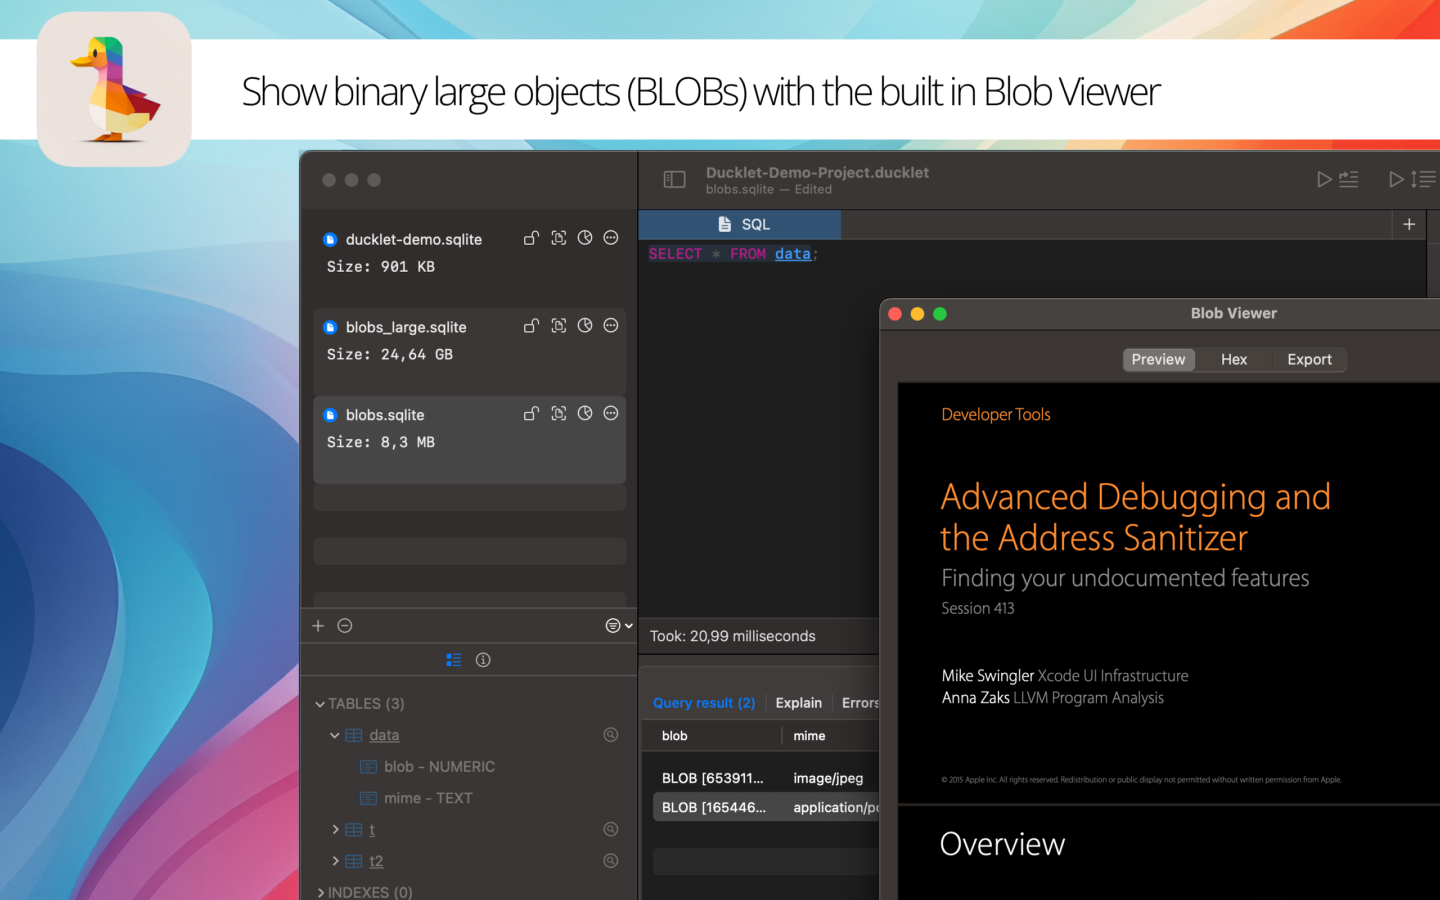Open the Query result (2) tab

[704, 703]
